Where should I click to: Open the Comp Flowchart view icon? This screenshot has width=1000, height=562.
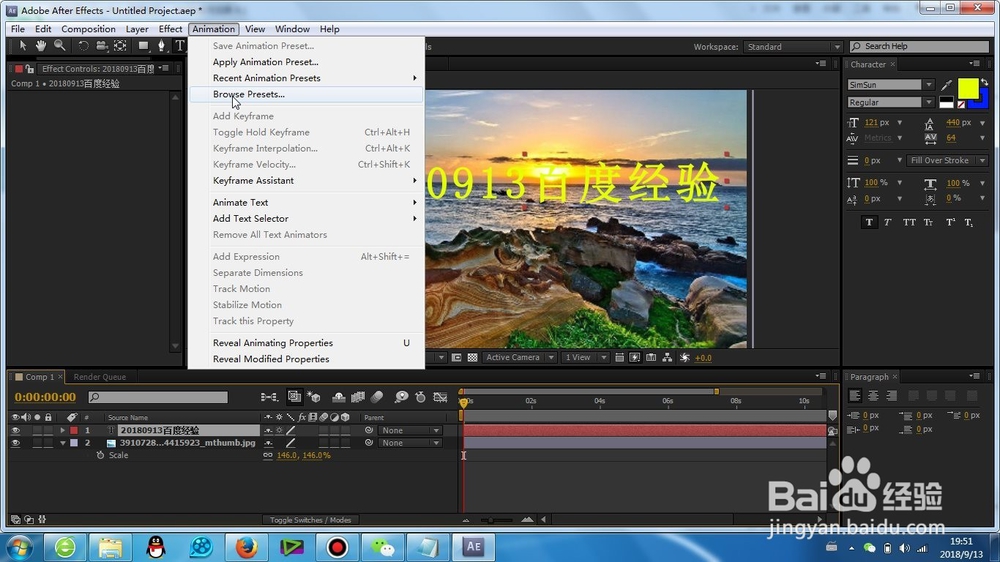[667, 358]
